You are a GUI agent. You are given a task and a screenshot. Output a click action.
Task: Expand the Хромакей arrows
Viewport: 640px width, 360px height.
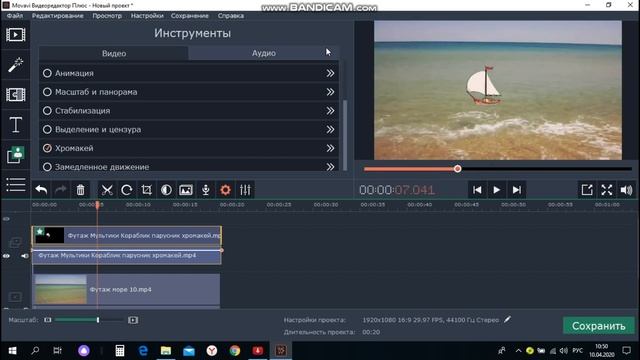pyautogui.click(x=330, y=148)
